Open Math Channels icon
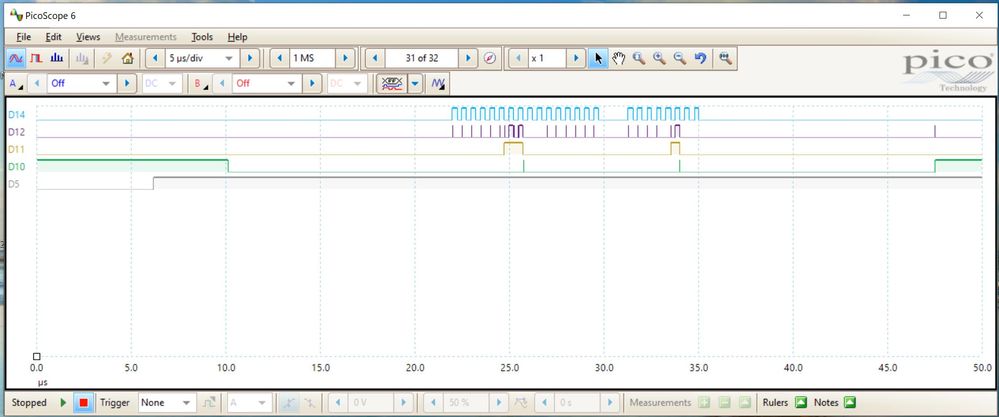 tap(438, 83)
